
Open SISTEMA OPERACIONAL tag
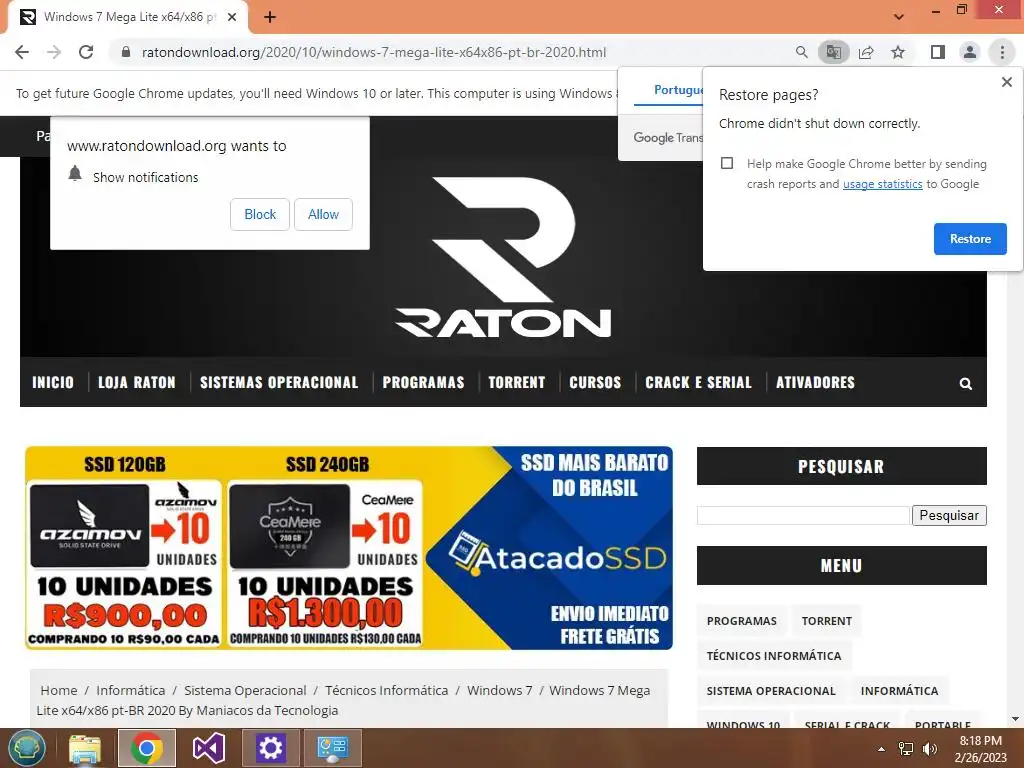click(x=771, y=691)
